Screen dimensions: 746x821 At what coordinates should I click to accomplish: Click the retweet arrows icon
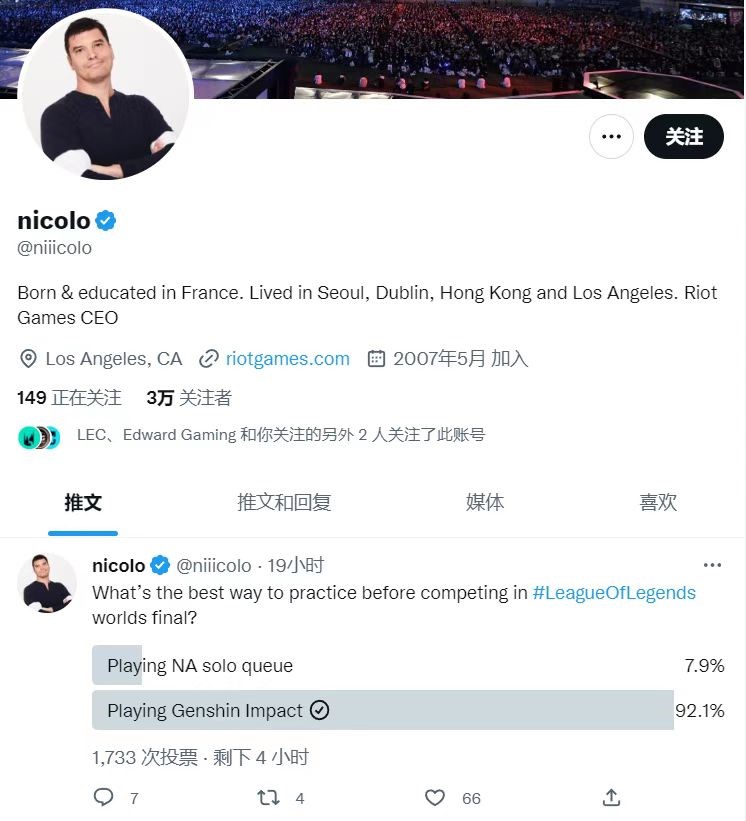(x=268, y=797)
